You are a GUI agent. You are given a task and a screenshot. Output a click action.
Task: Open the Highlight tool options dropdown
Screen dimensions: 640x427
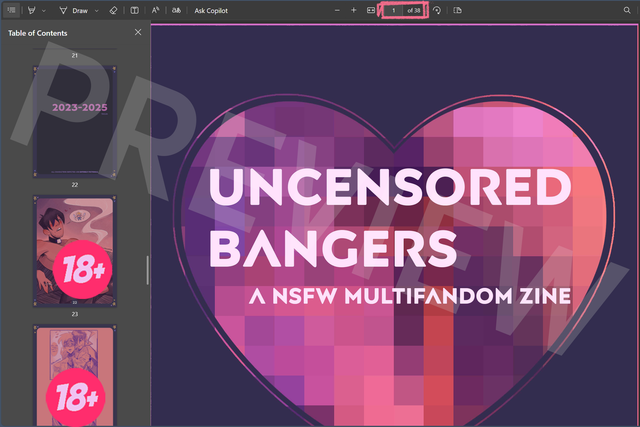46,10
